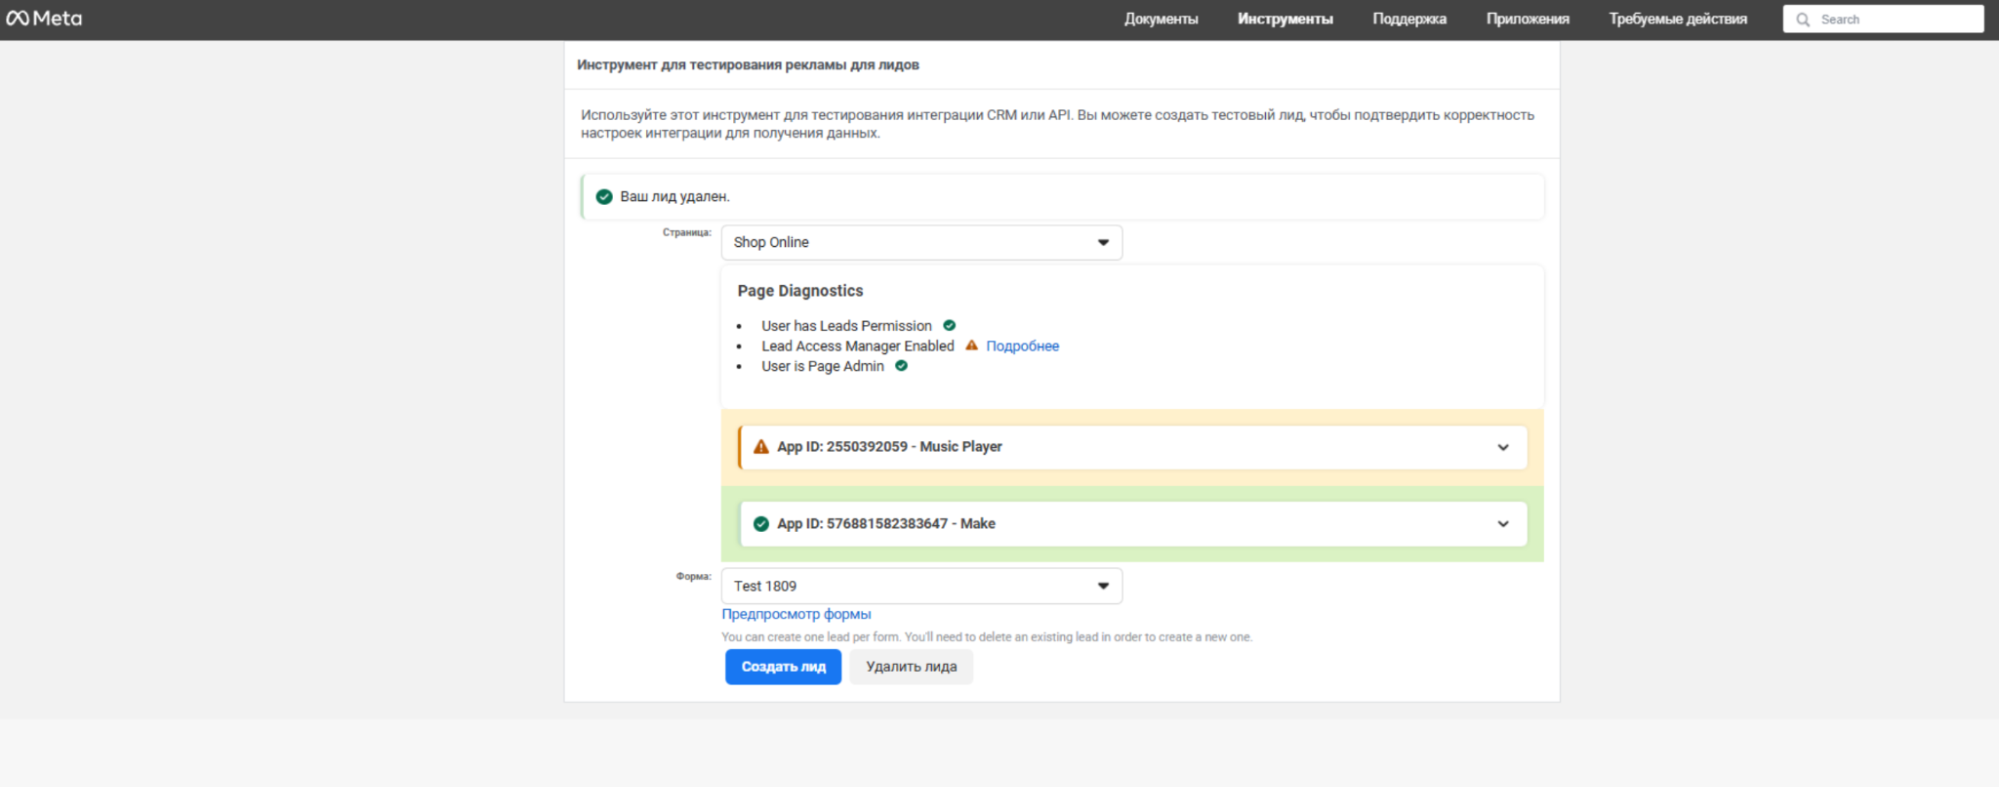Click warning icon on Music Player app
The width and height of the screenshot is (1999, 787).
(x=761, y=447)
